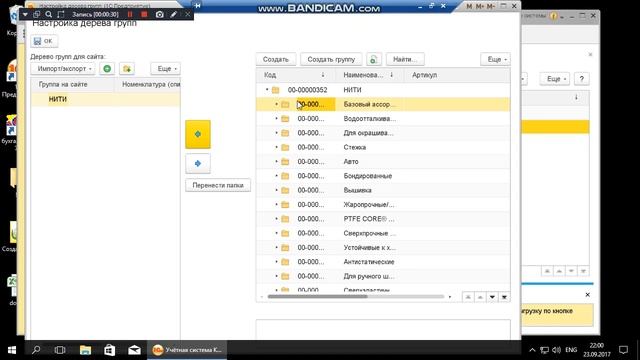Image resolution: width=640 pixels, height=360 pixels.
Task: Click the Найти... button
Action: tap(405, 59)
